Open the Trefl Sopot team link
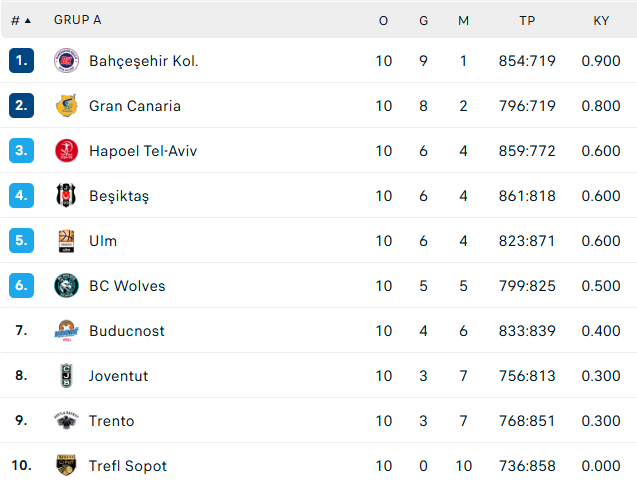This screenshot has width=637, height=485. (x=128, y=466)
